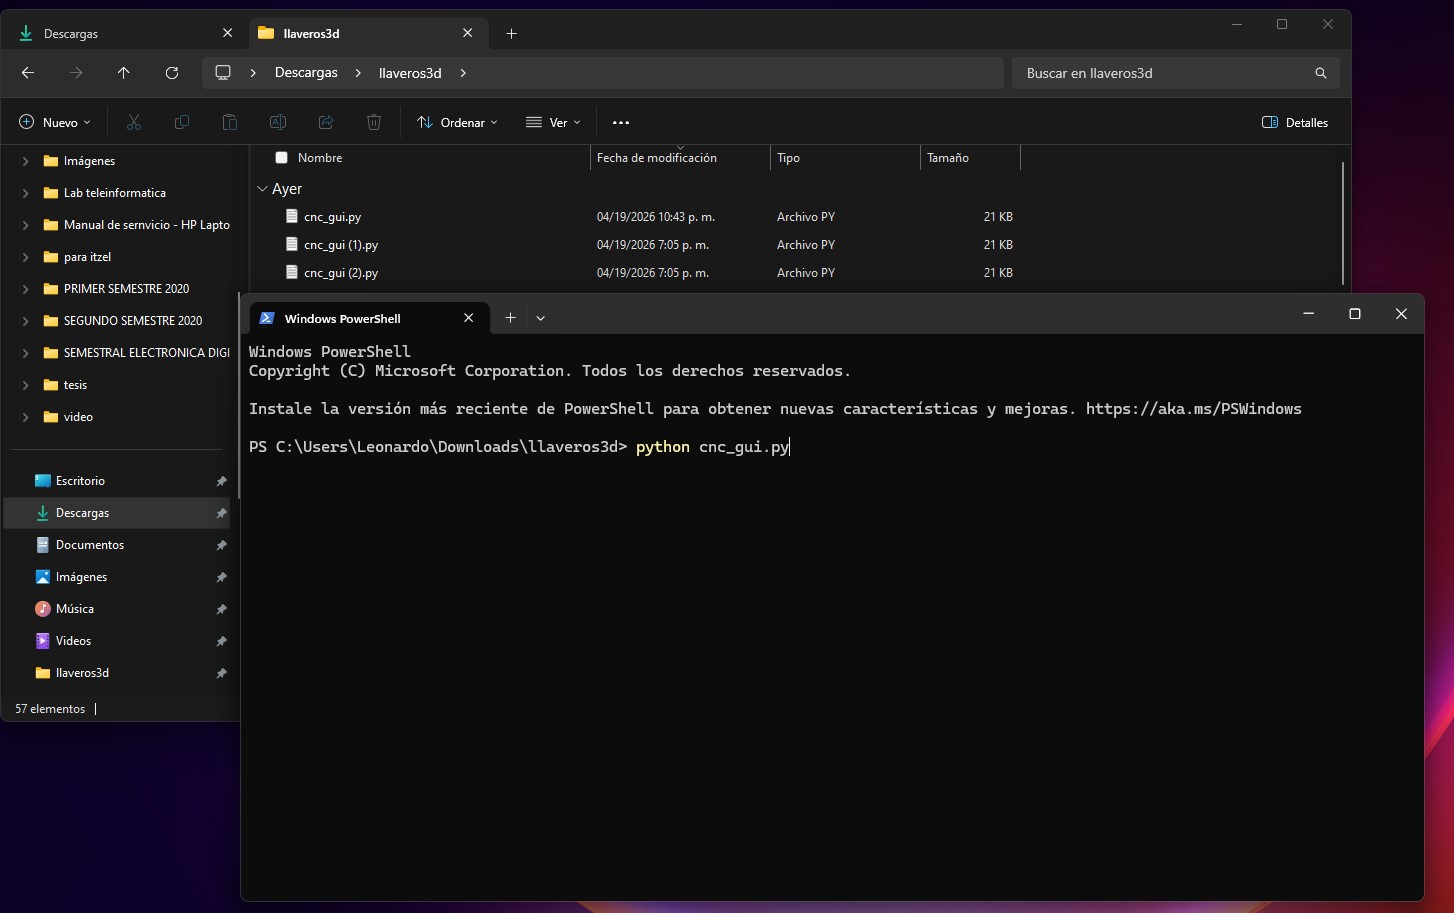
Task: Open the Nuevo dropdown menu
Action: pyautogui.click(x=55, y=122)
